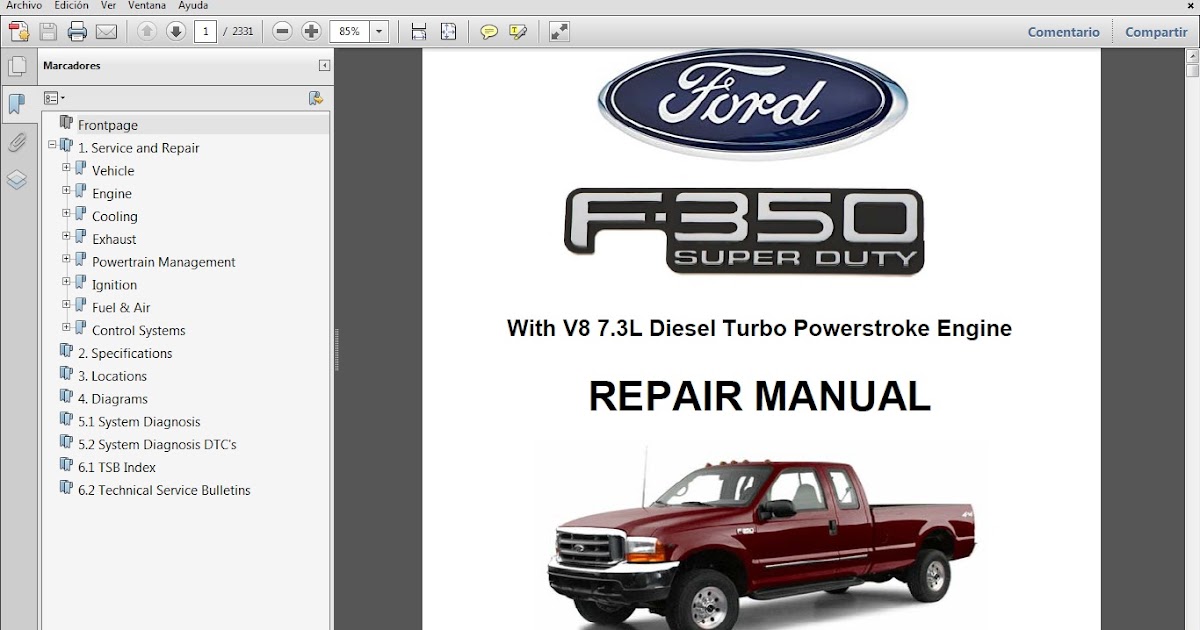1200x630 pixels.
Task: Open the attachments paperclip panel
Action: (17, 142)
